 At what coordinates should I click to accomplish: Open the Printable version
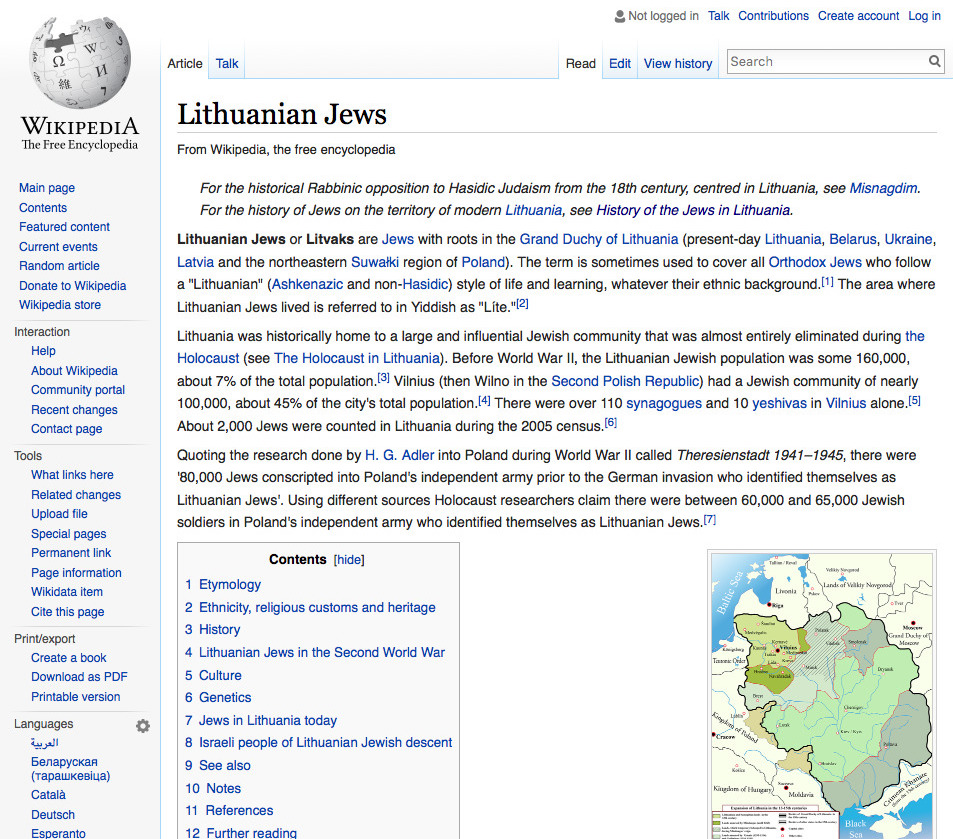point(74,696)
